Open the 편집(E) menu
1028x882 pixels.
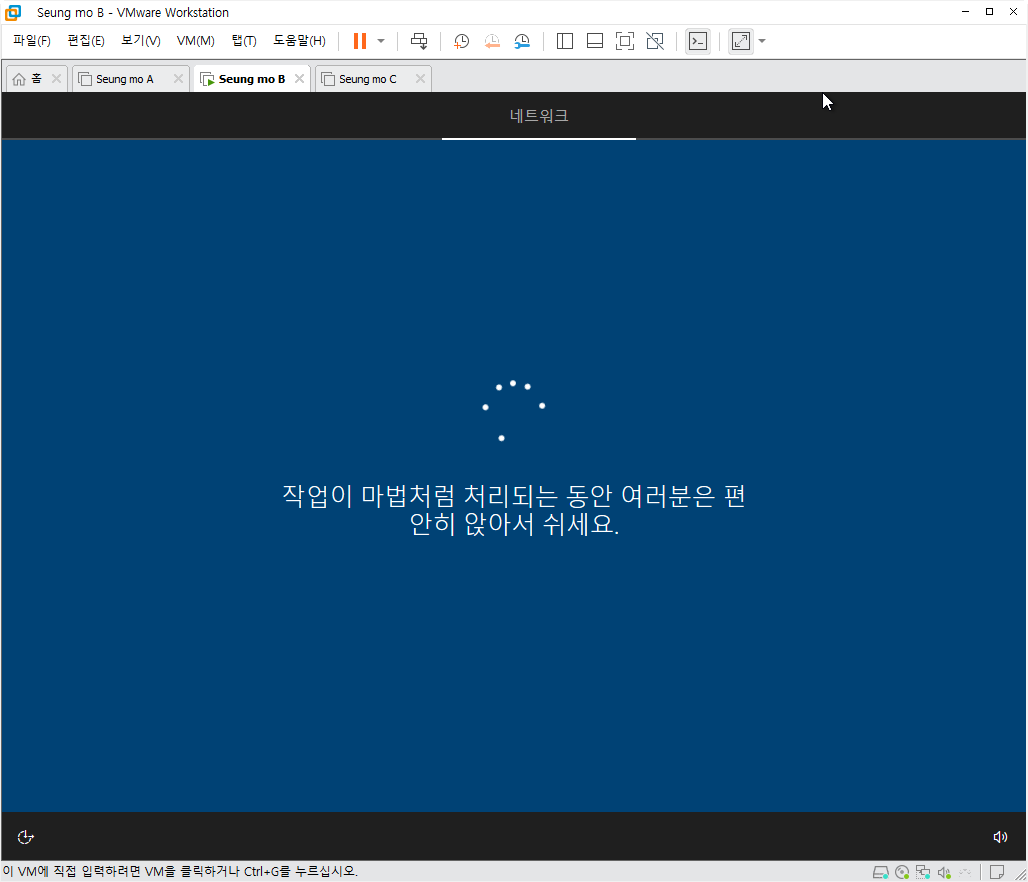86,41
